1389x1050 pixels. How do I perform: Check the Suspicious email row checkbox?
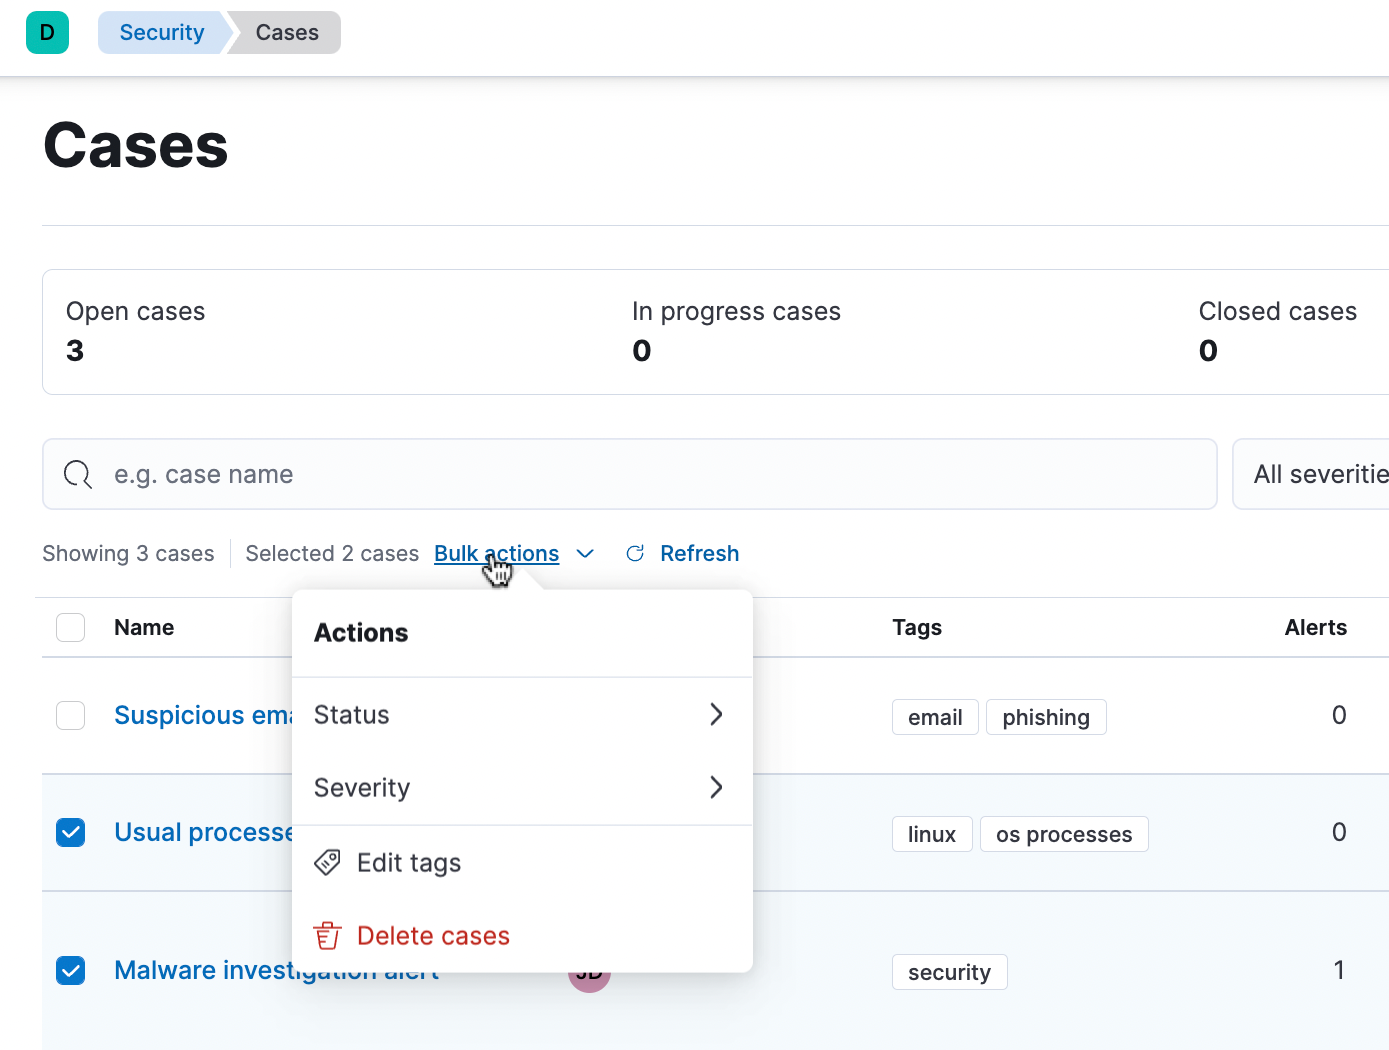click(70, 715)
